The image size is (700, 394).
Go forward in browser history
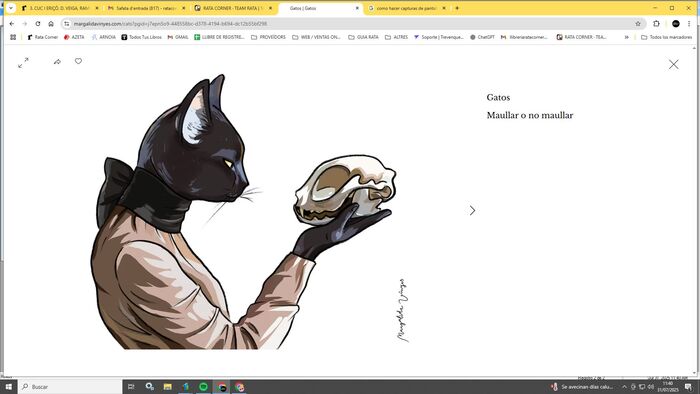pyautogui.click(x=25, y=24)
